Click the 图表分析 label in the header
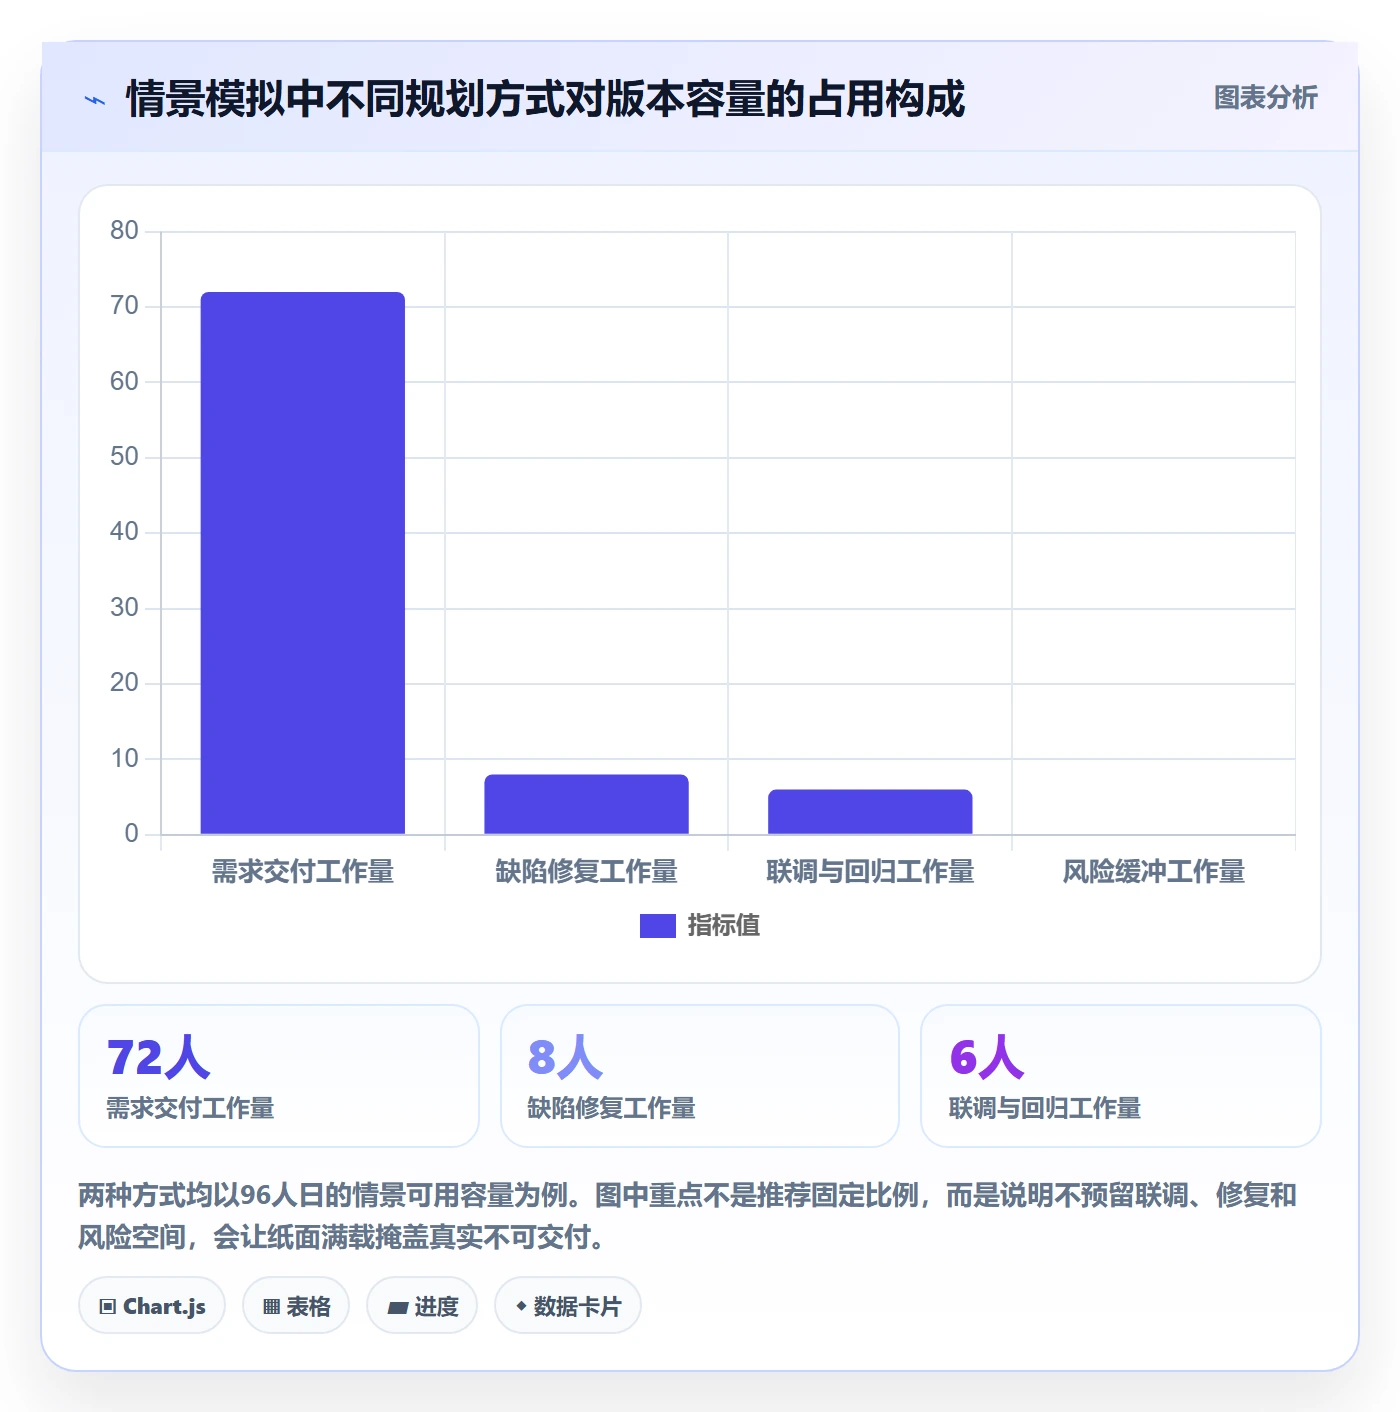This screenshot has height=1412, width=1400. tap(1265, 98)
